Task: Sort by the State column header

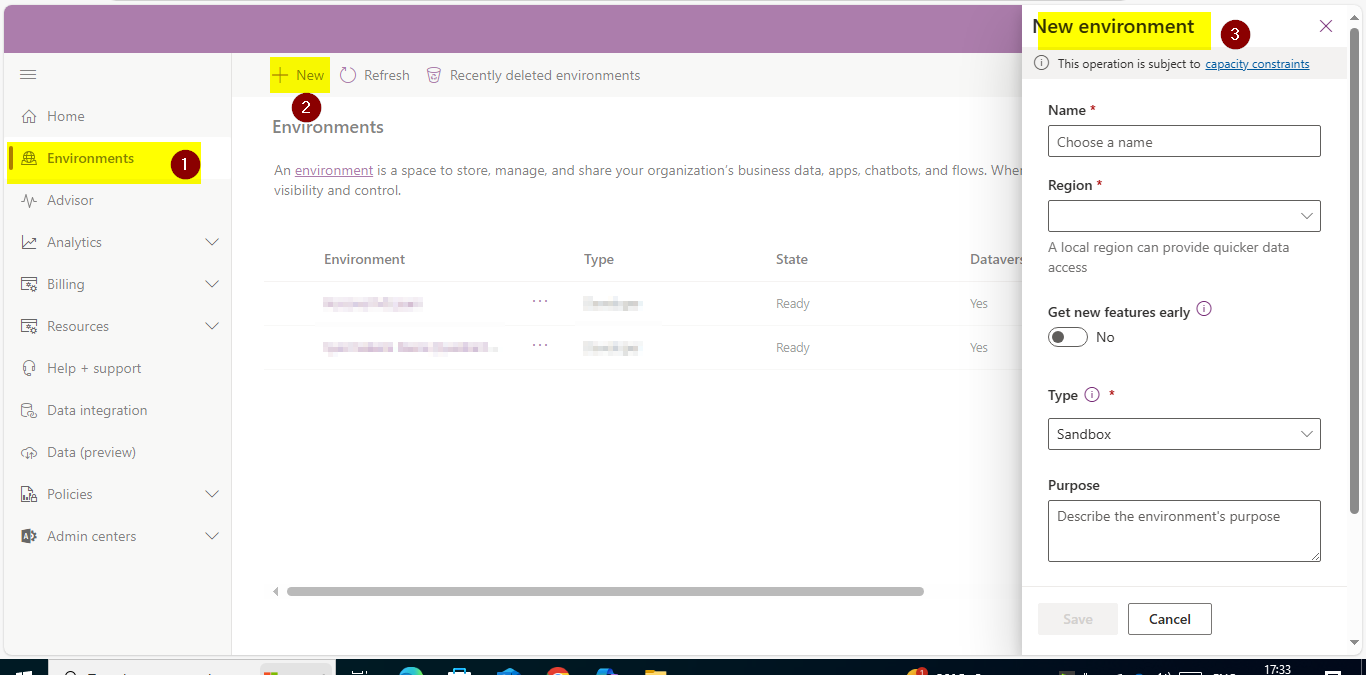Action: pyautogui.click(x=792, y=259)
